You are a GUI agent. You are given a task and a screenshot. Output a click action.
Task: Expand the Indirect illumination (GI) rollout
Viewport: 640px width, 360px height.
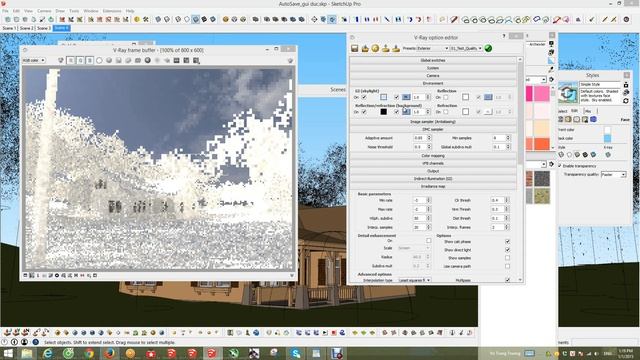tap(433, 179)
